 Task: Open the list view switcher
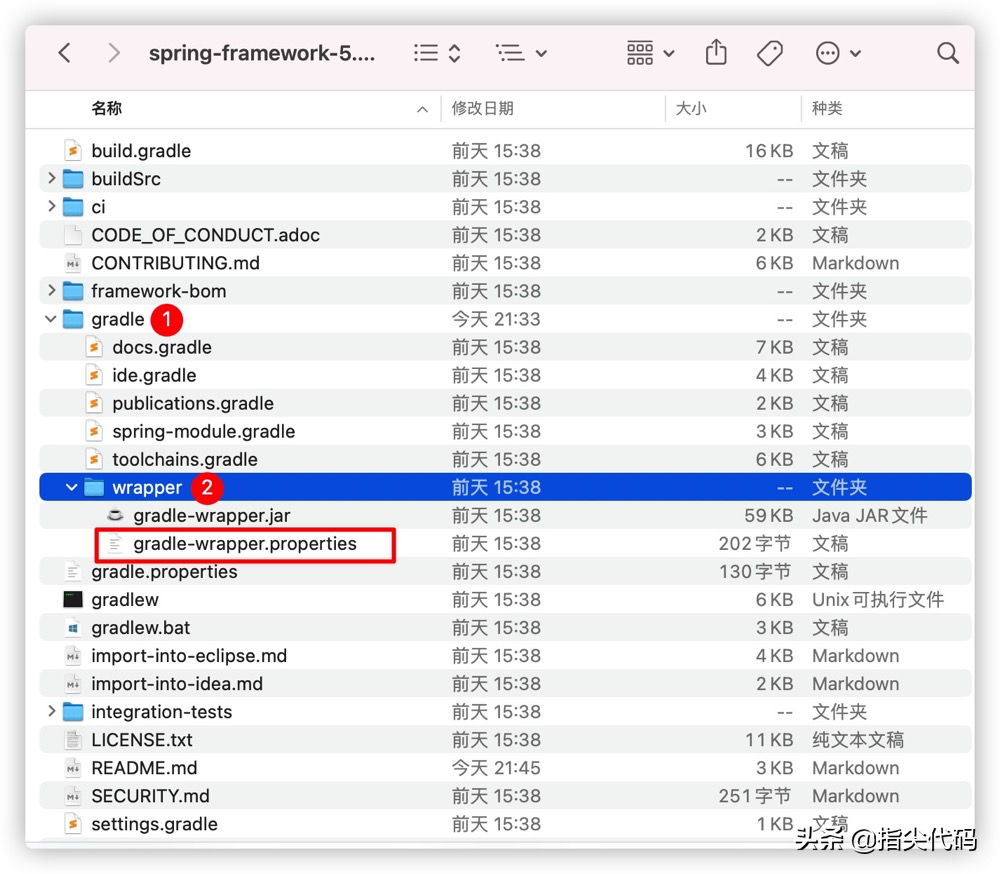[x=437, y=53]
